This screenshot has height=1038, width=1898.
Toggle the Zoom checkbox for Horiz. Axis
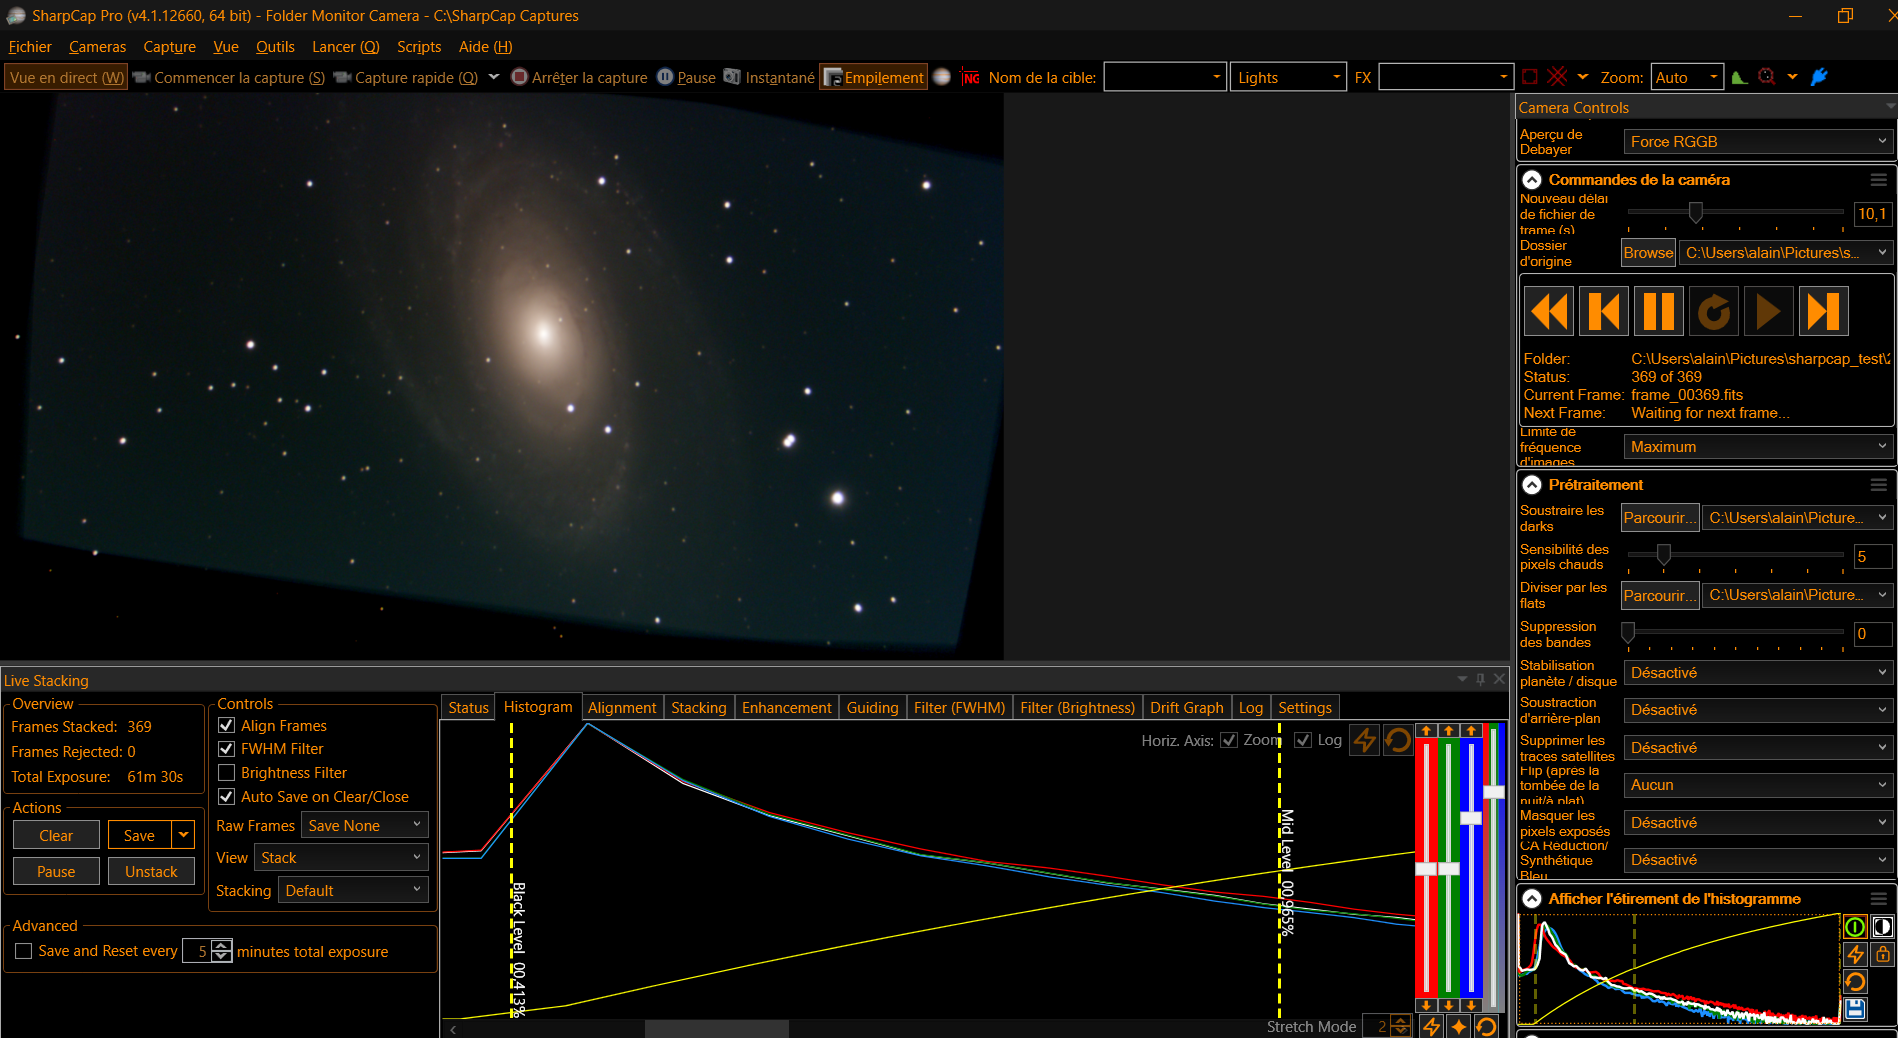point(1230,740)
